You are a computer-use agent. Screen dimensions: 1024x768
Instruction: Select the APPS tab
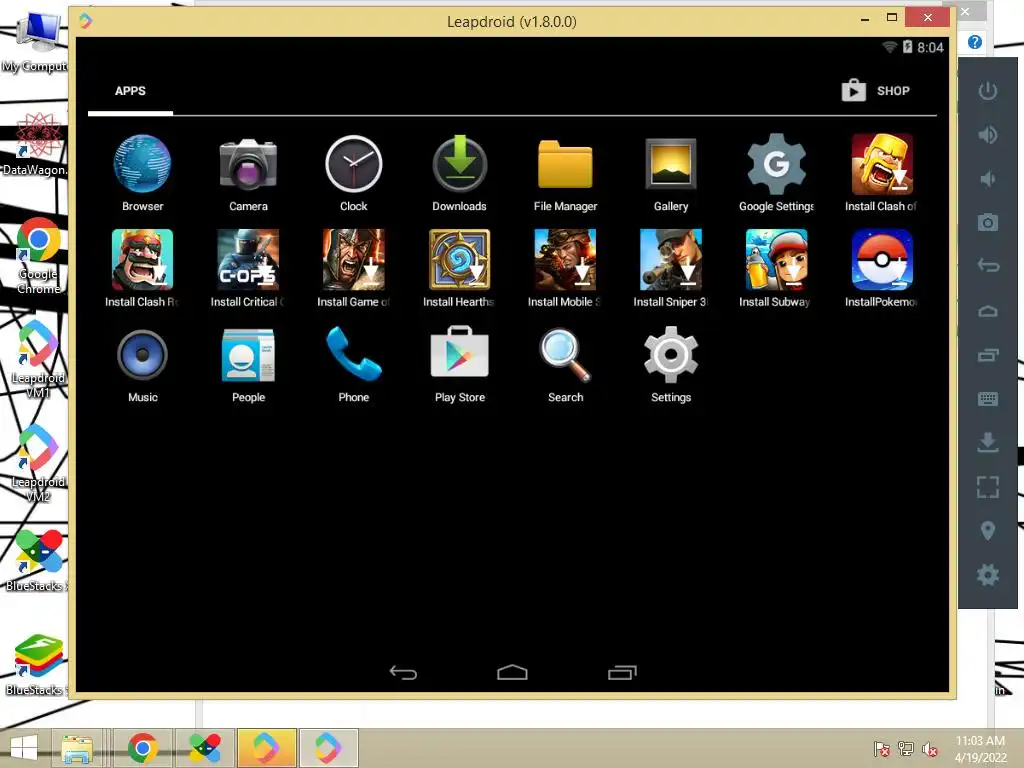point(130,91)
